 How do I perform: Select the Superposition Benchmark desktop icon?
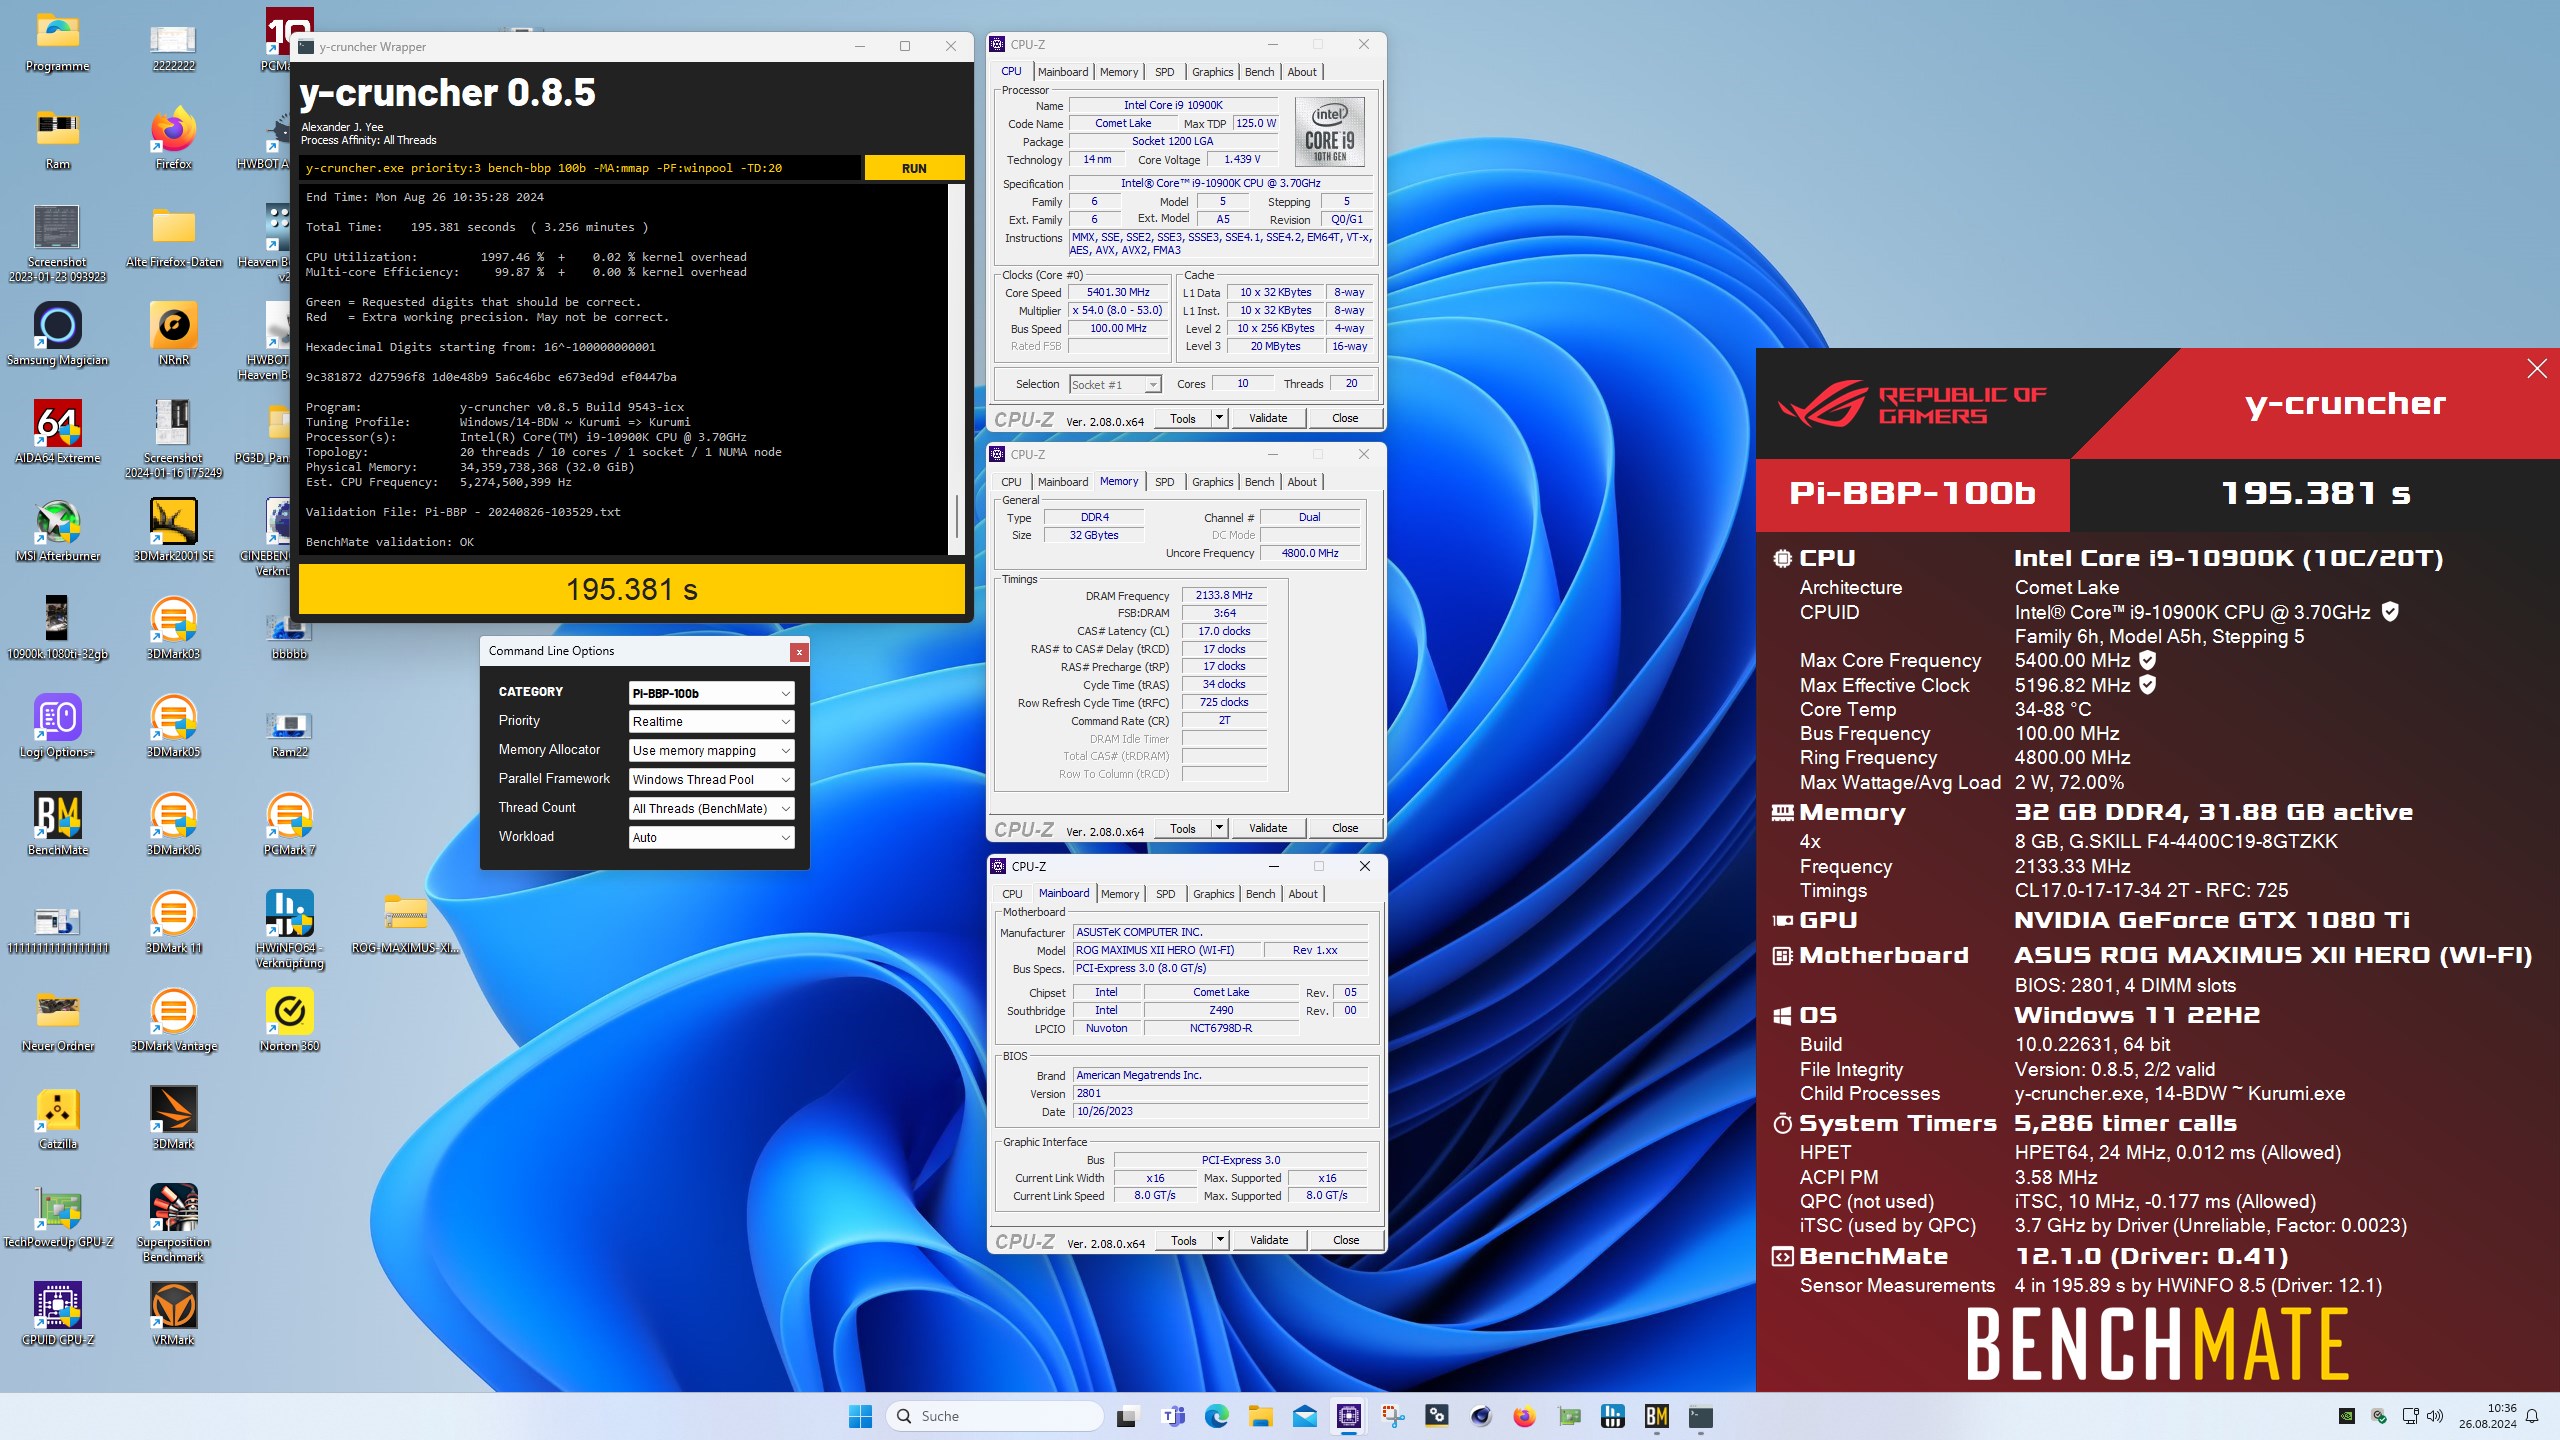pos(174,1222)
